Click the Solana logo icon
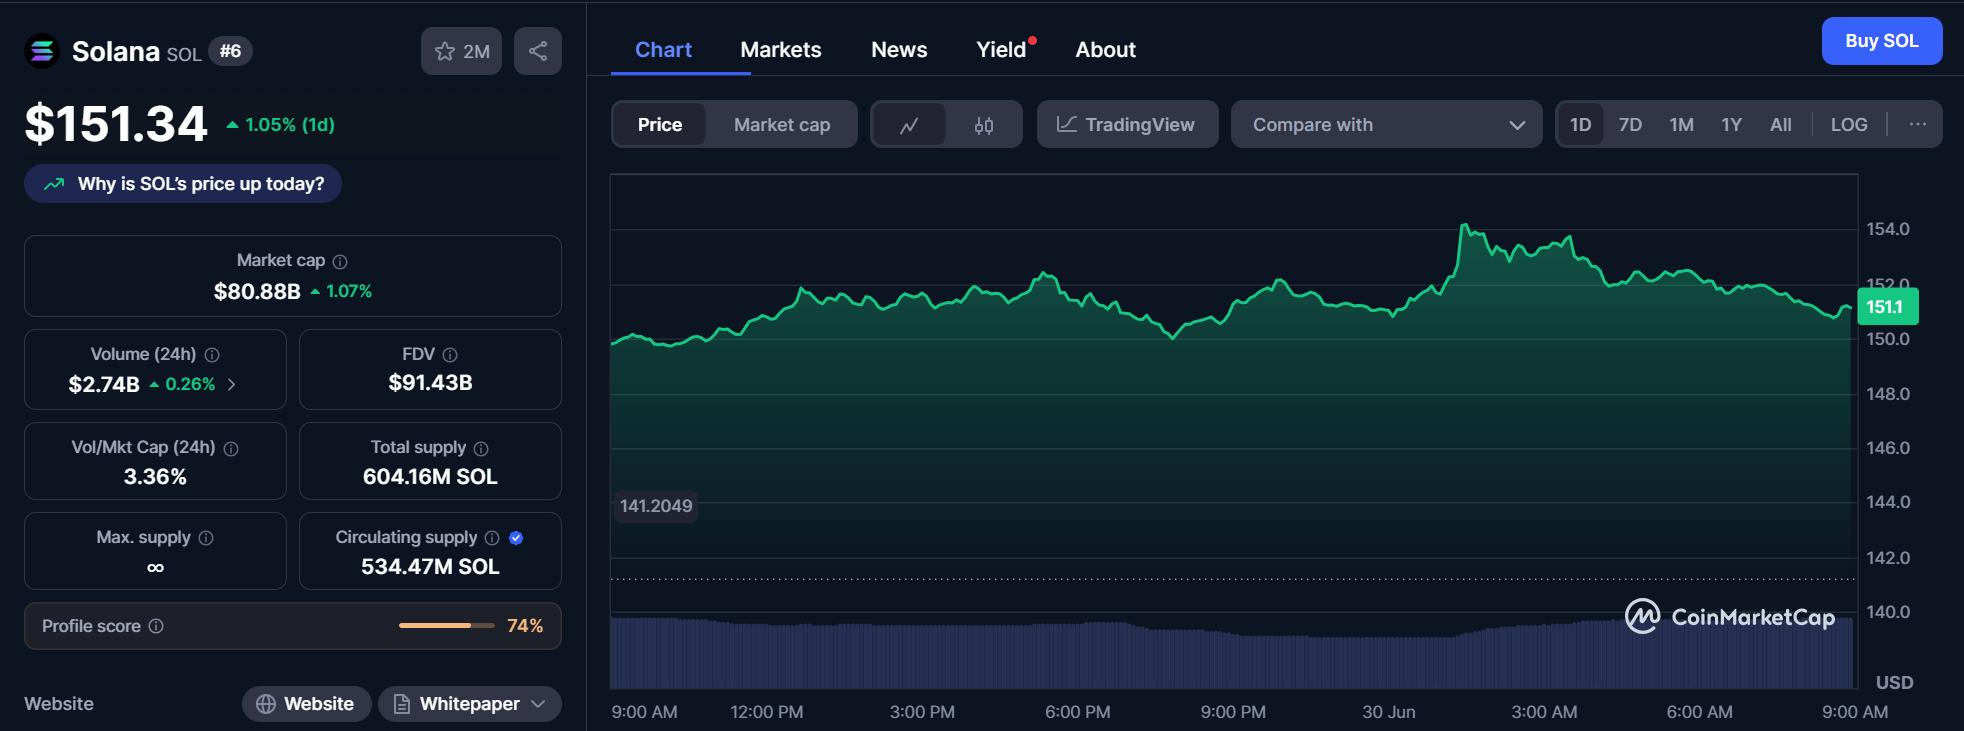The height and width of the screenshot is (731, 1964). [42, 51]
